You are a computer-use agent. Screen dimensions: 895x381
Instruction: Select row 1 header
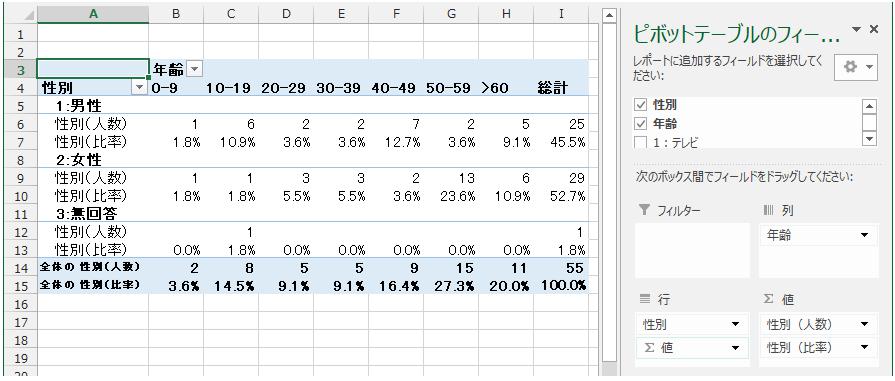tap(21, 34)
